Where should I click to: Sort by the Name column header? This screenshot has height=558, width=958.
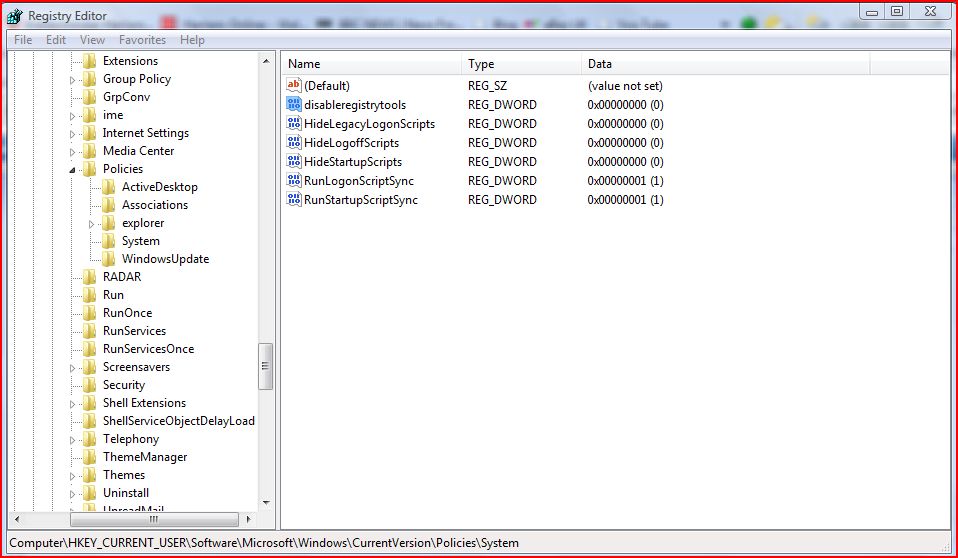[x=371, y=64]
